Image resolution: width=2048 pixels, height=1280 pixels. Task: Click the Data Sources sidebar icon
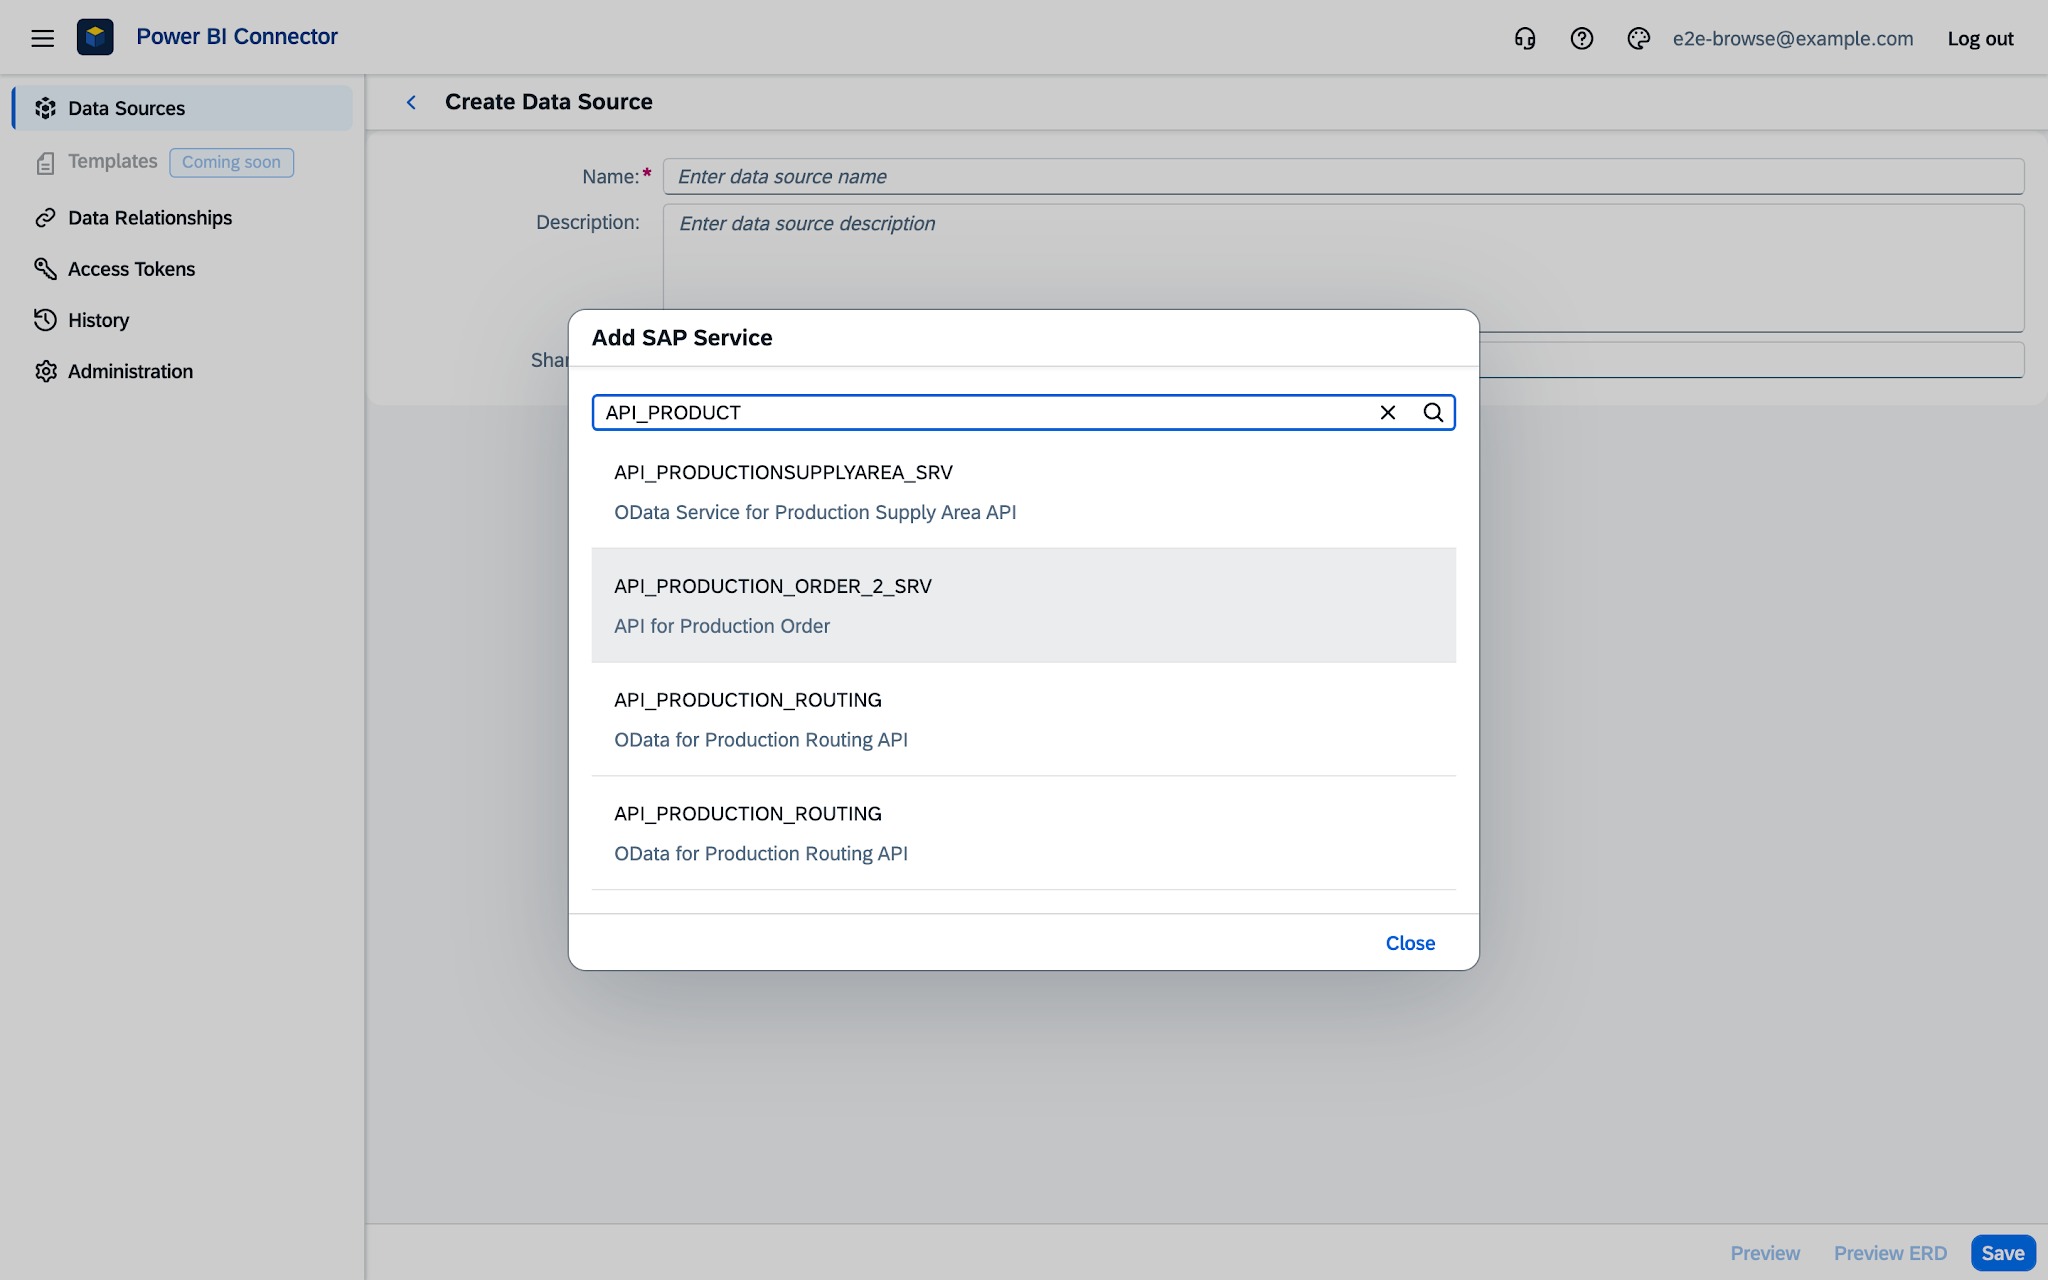click(45, 108)
